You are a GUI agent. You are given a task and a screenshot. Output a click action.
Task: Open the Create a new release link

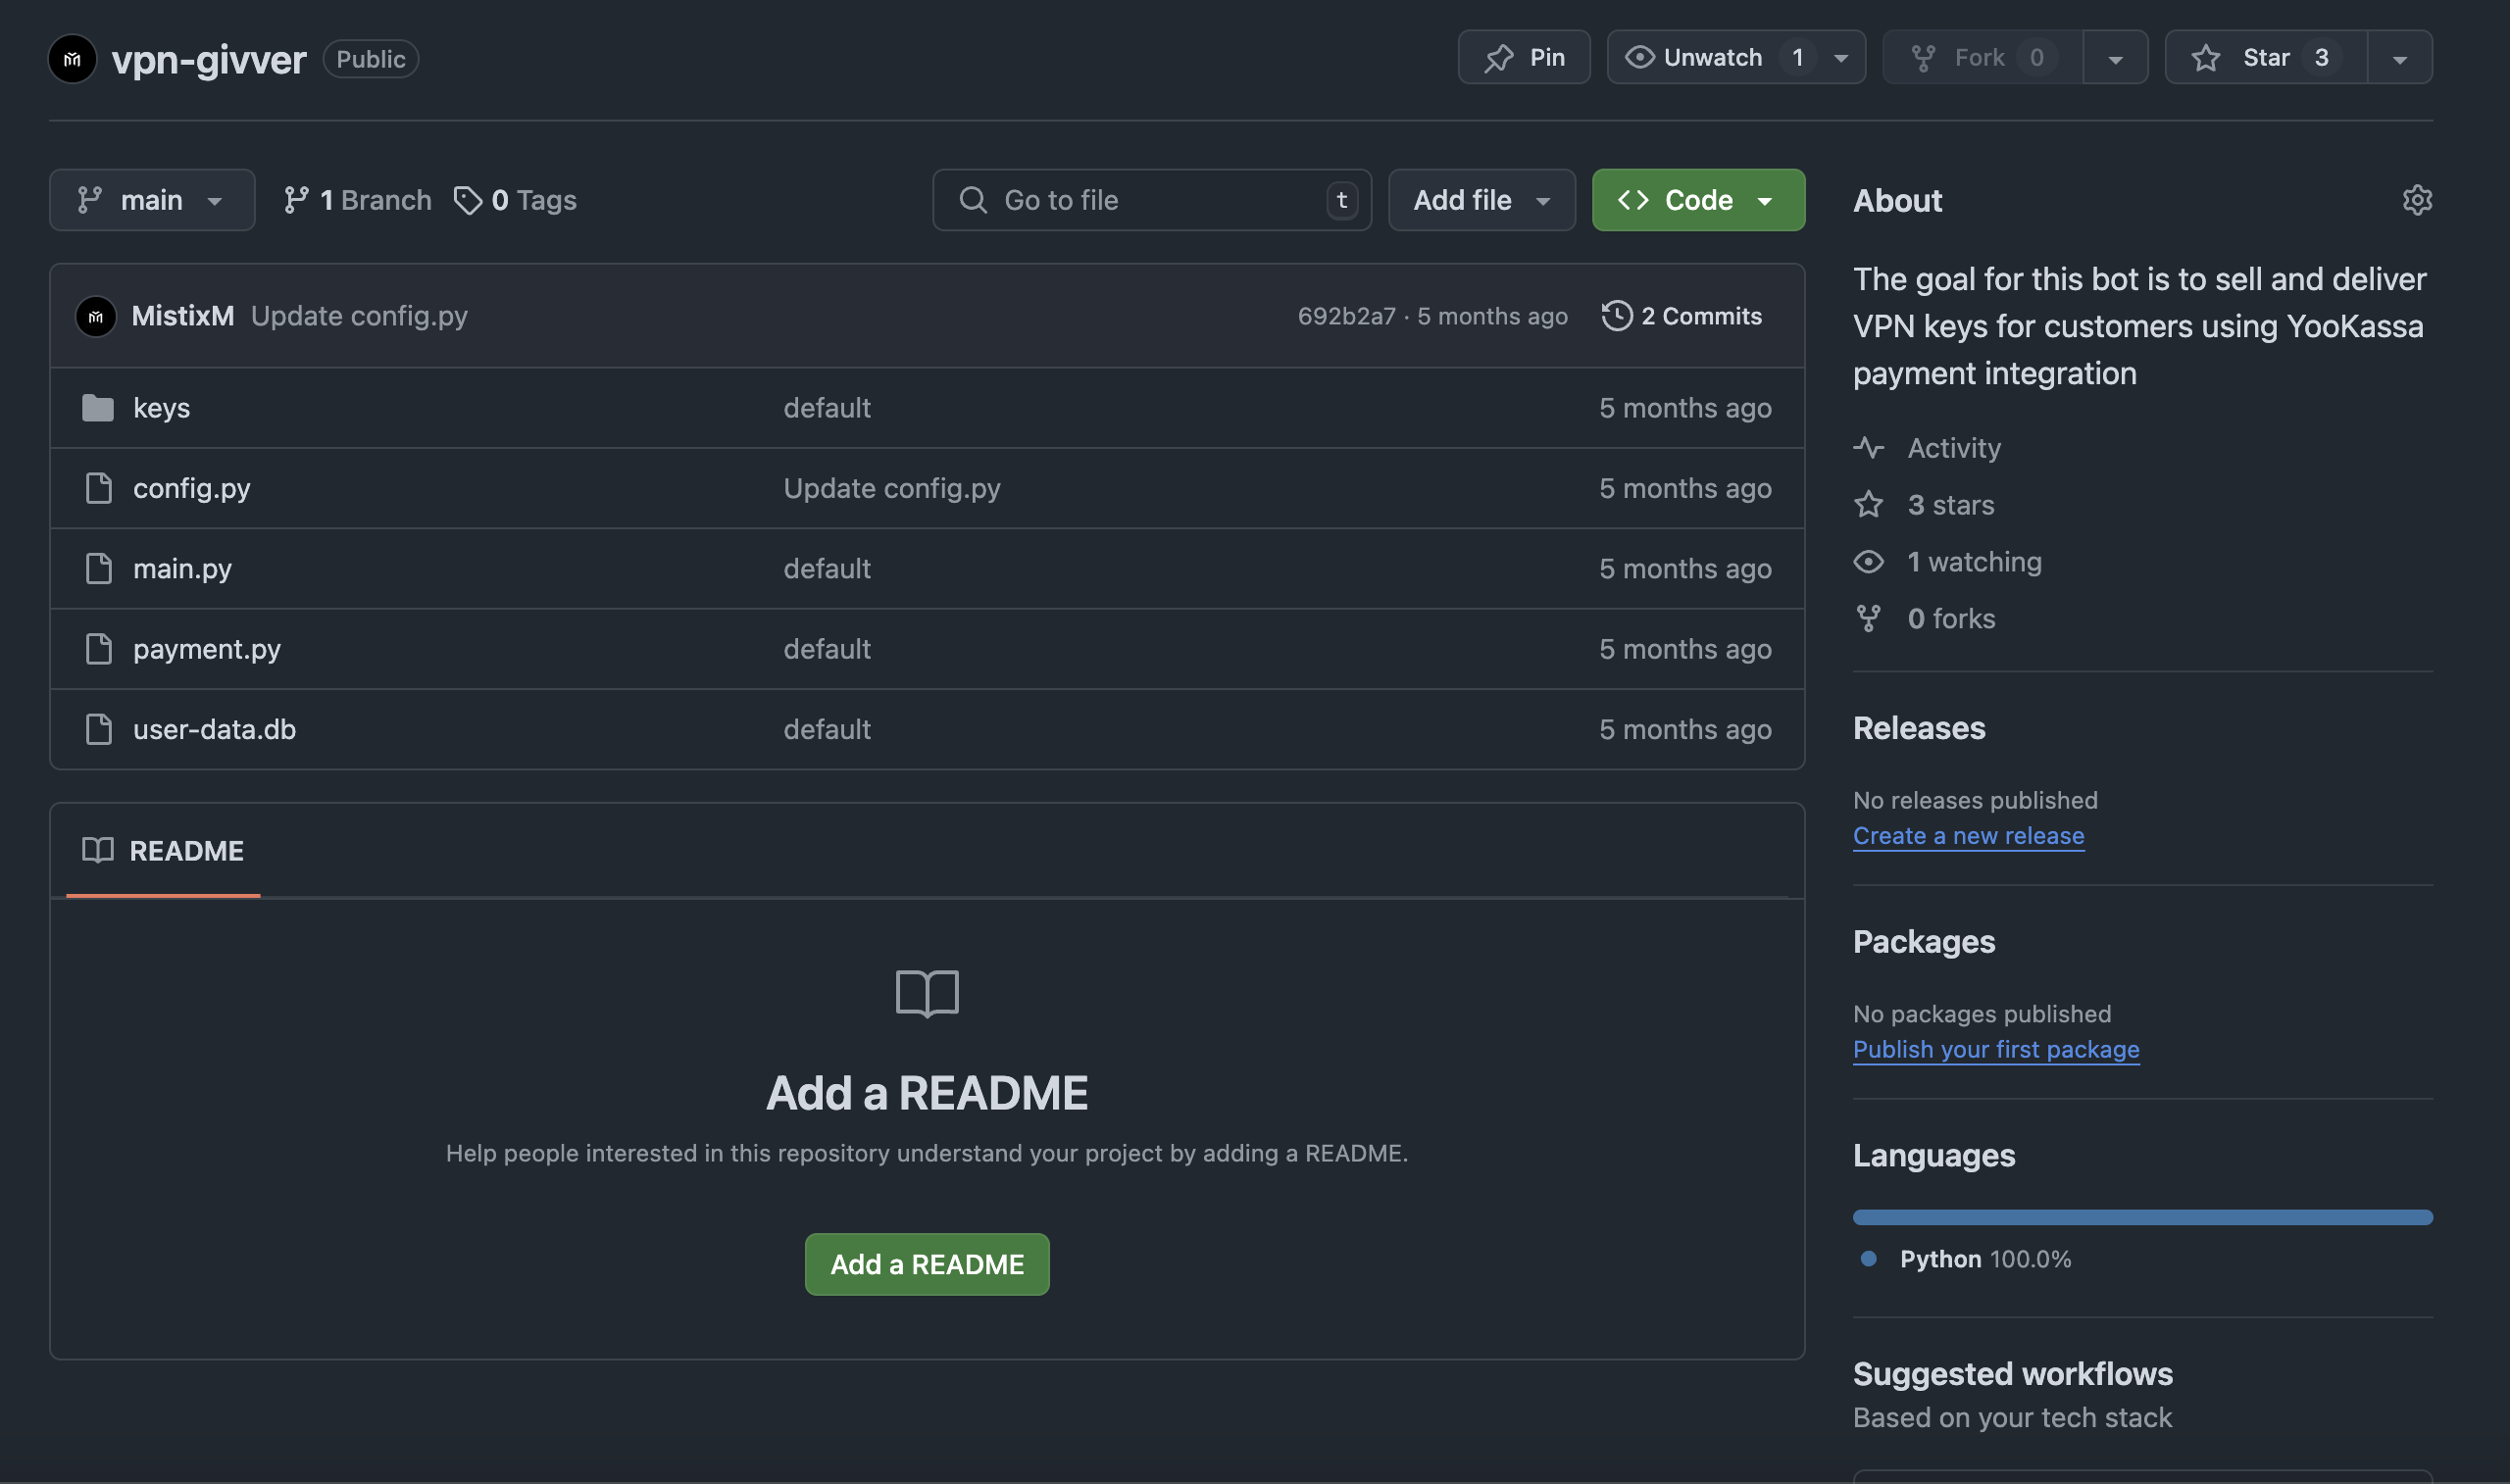pyautogui.click(x=1968, y=835)
